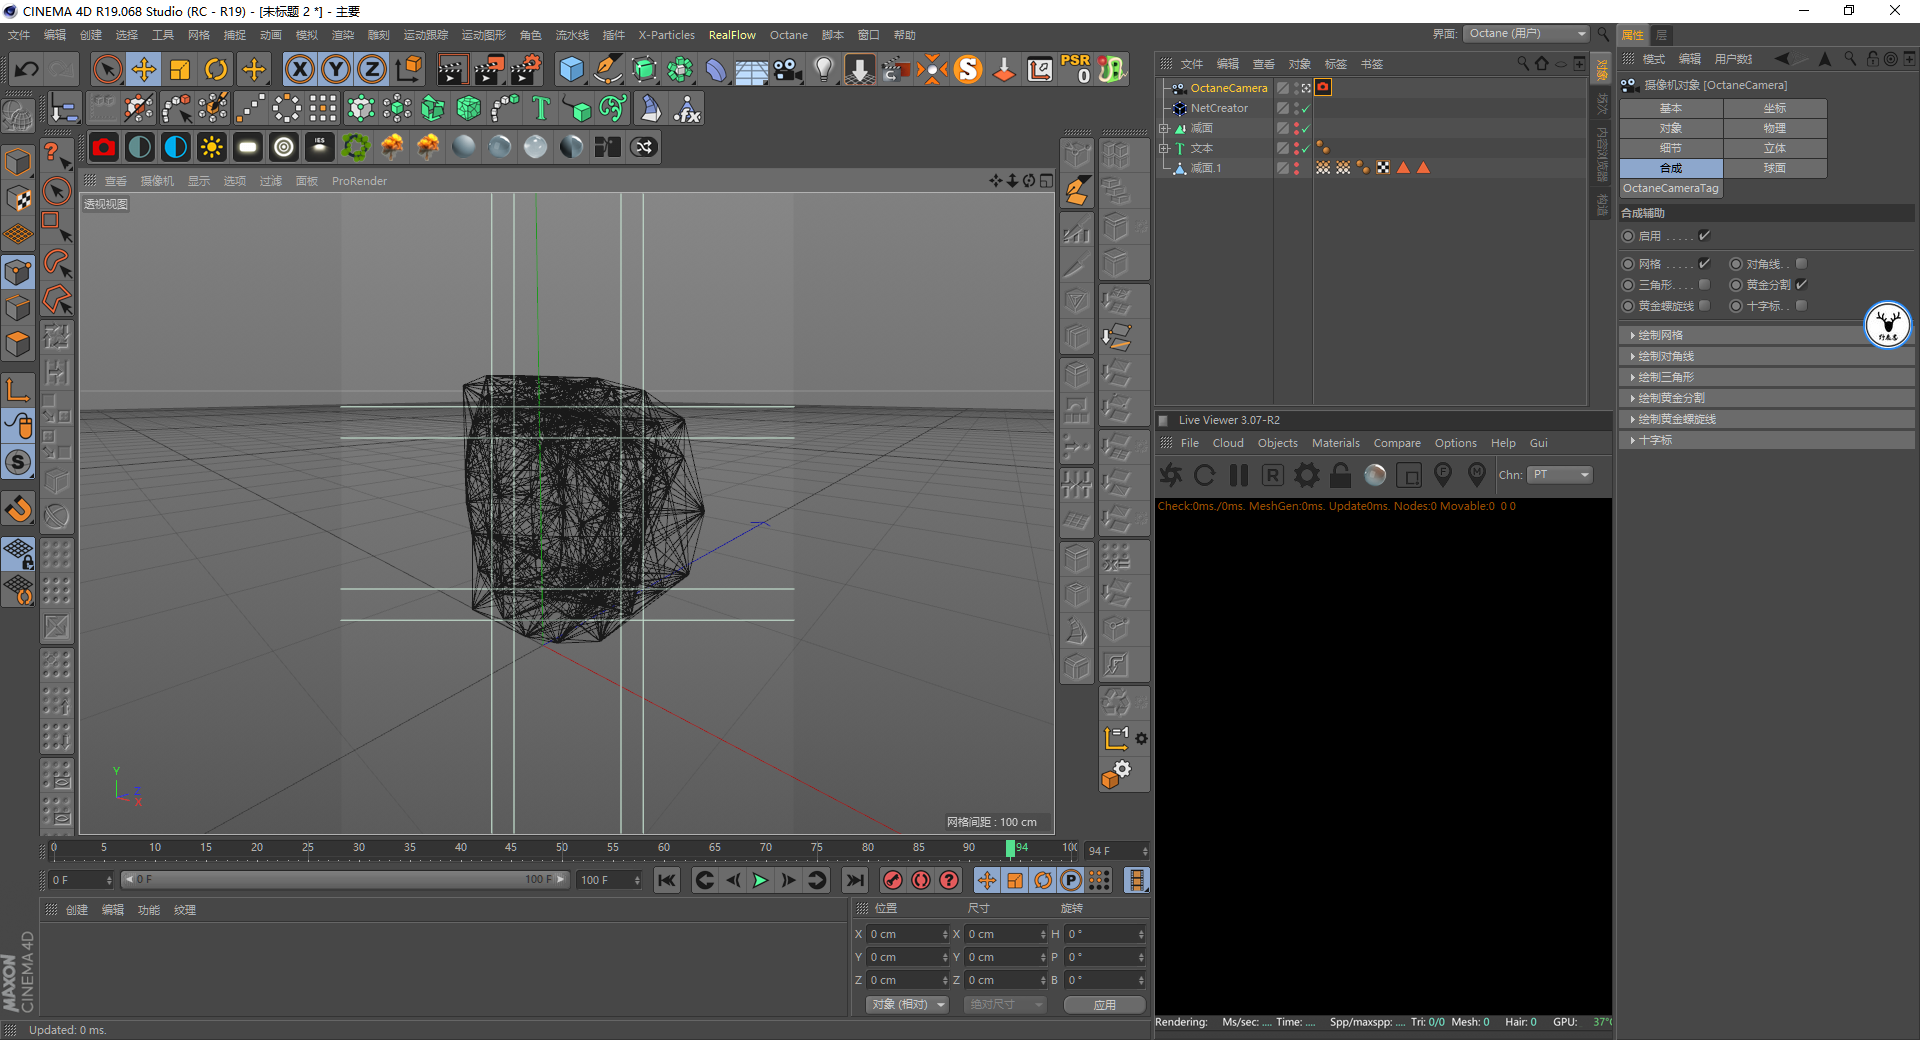This screenshot has height=1040, width=1920.
Task: Open the RealFlow menu
Action: (x=731, y=35)
